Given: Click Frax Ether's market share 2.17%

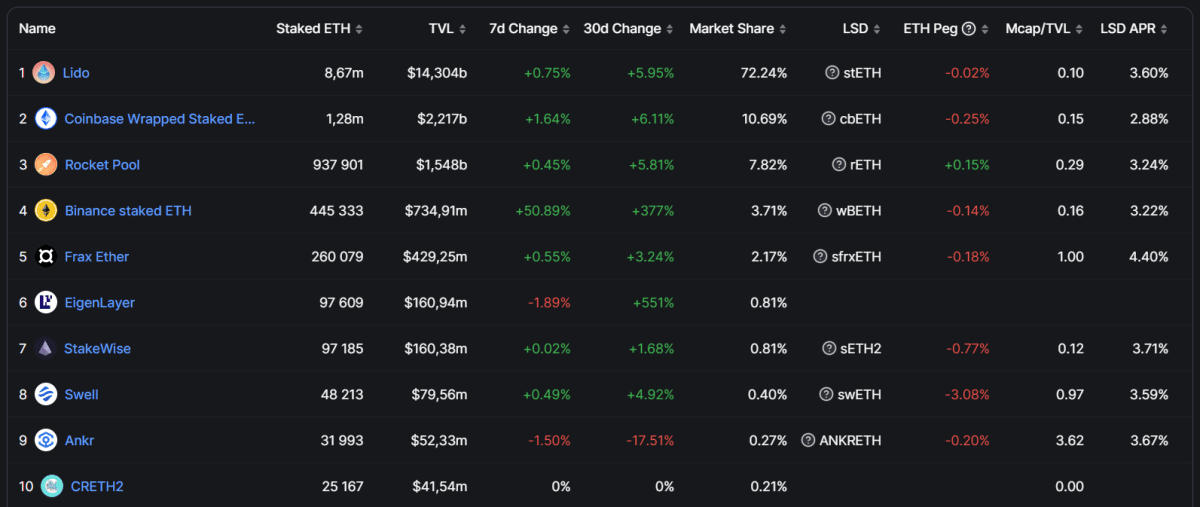Looking at the screenshot, I should click(767, 257).
